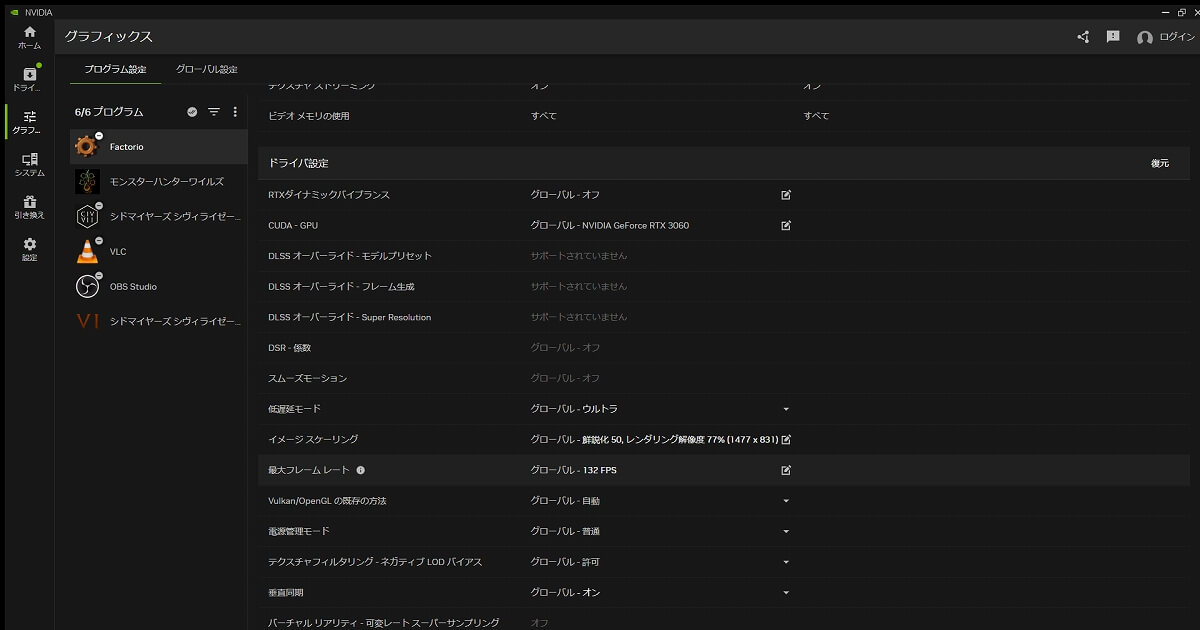Select OBS Studio in program list
Screen dimensions: 1200x630
pos(133,287)
